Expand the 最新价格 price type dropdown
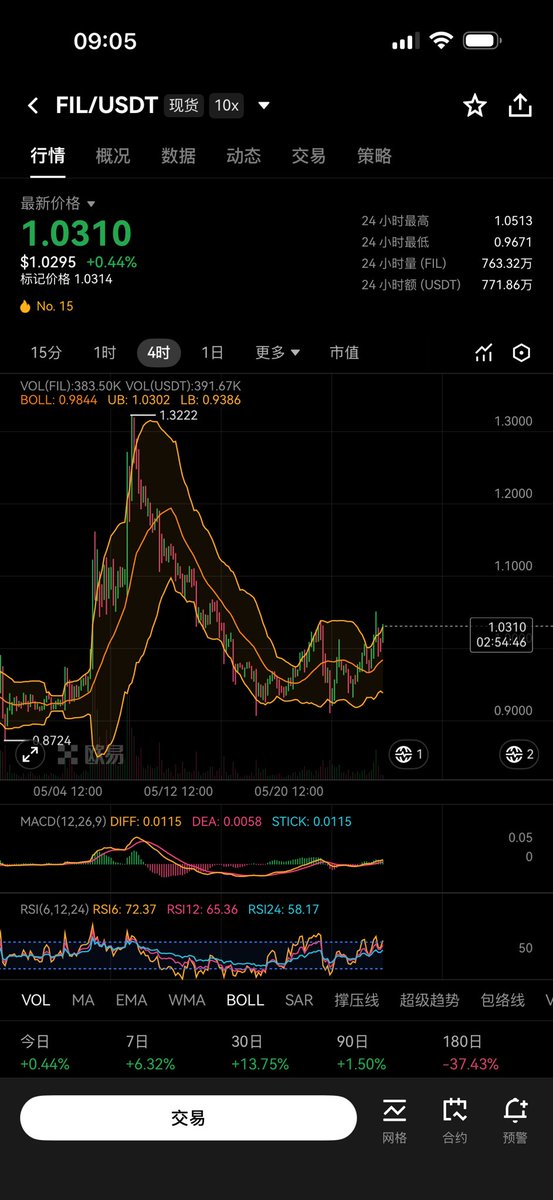Image resolution: width=553 pixels, height=1200 pixels. [x=58, y=203]
